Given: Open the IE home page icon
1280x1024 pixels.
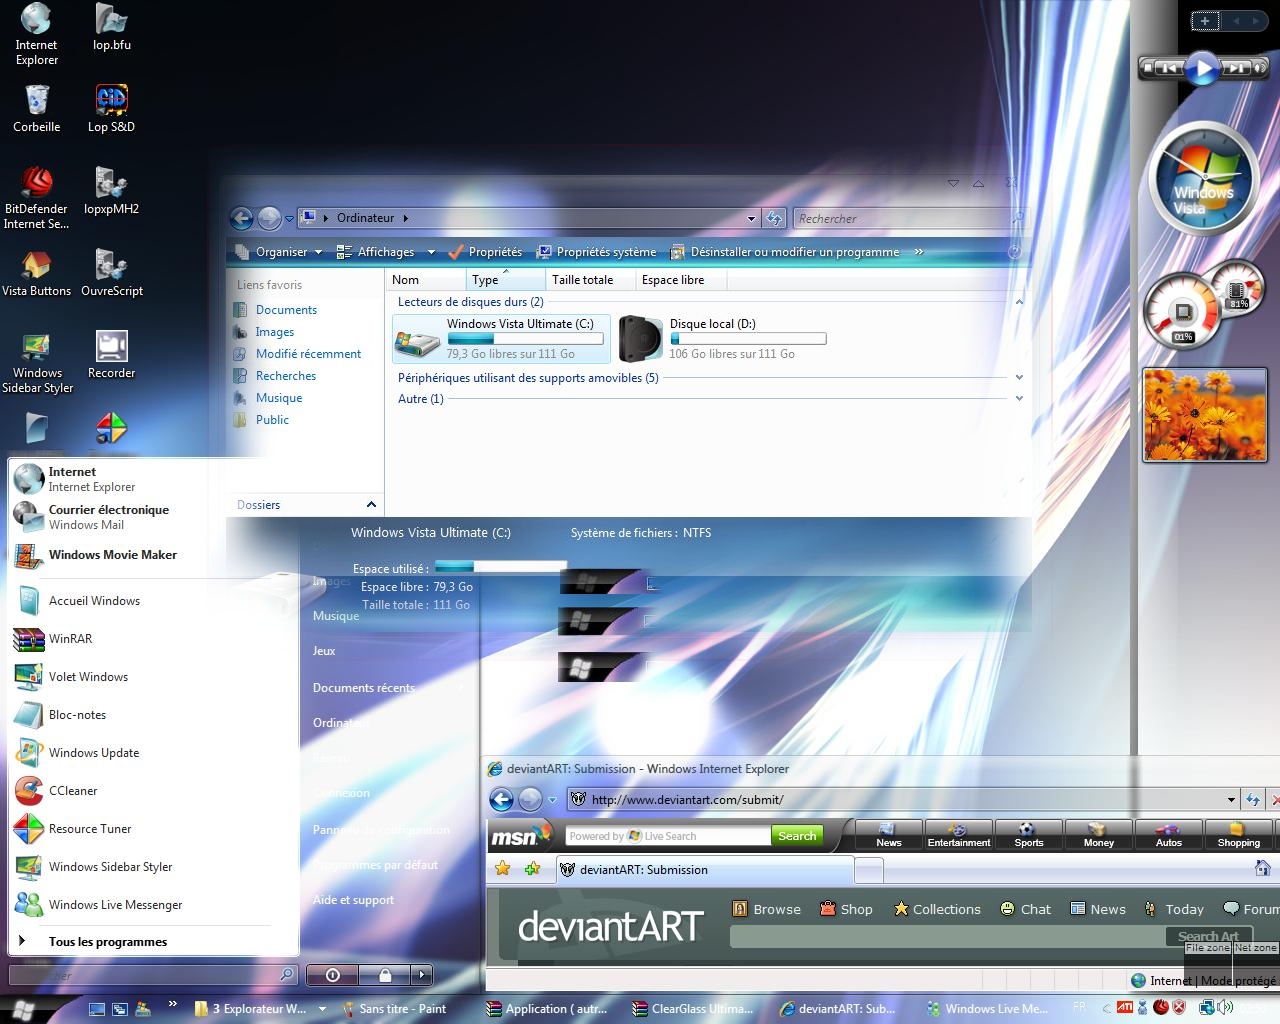Looking at the screenshot, I should point(1263,868).
